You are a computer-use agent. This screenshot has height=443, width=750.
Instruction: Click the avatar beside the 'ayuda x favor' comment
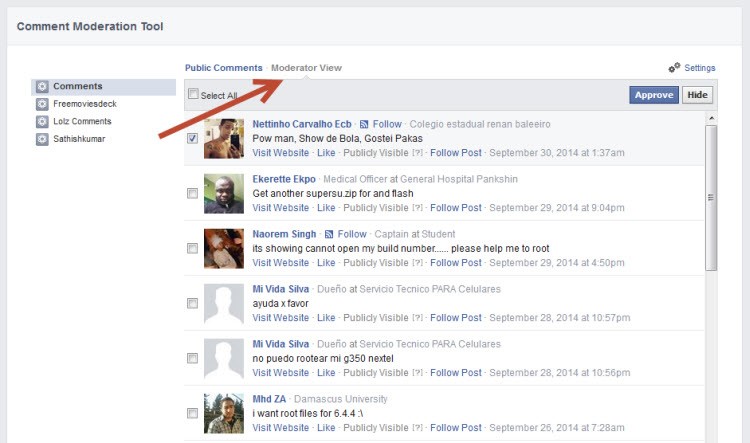(224, 304)
